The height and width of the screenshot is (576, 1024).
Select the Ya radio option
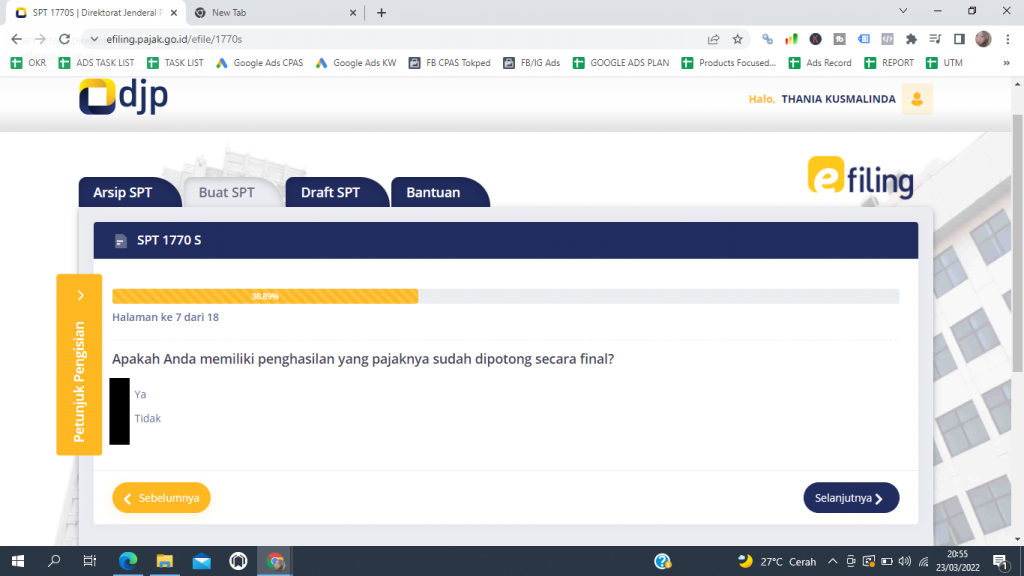click(x=120, y=394)
